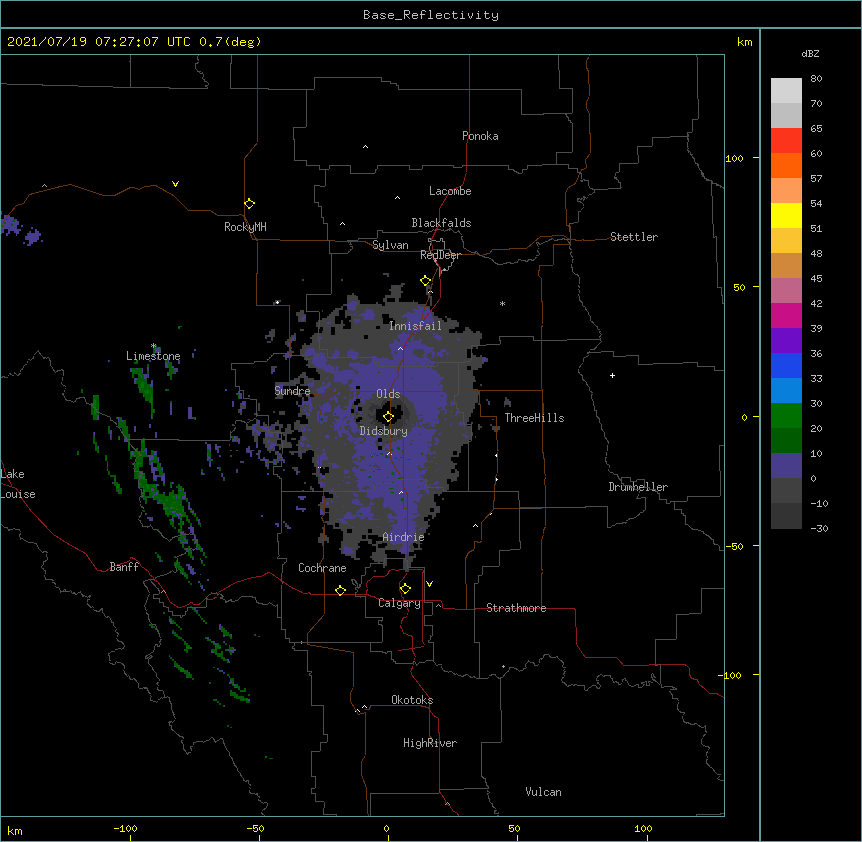Click the yellow diamond marker south of RedDeer

tap(425, 281)
